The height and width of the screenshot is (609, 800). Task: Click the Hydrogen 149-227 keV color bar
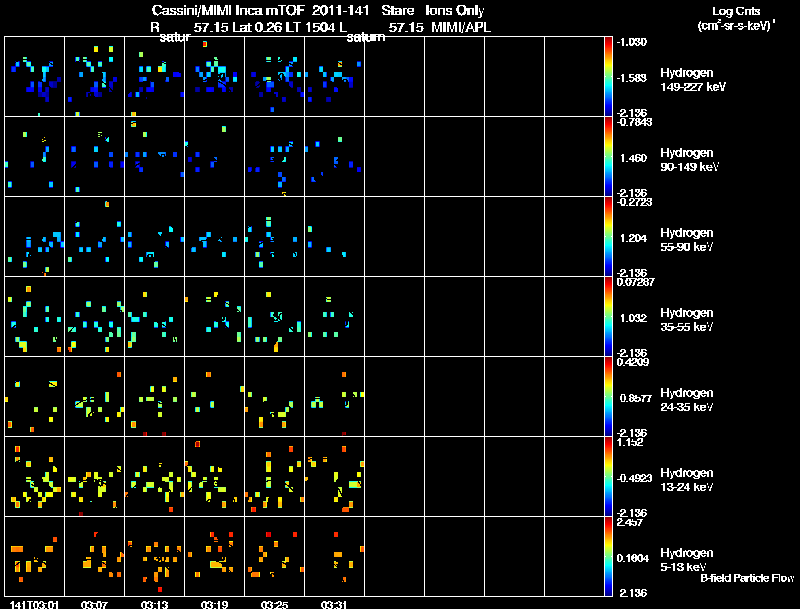[608, 77]
